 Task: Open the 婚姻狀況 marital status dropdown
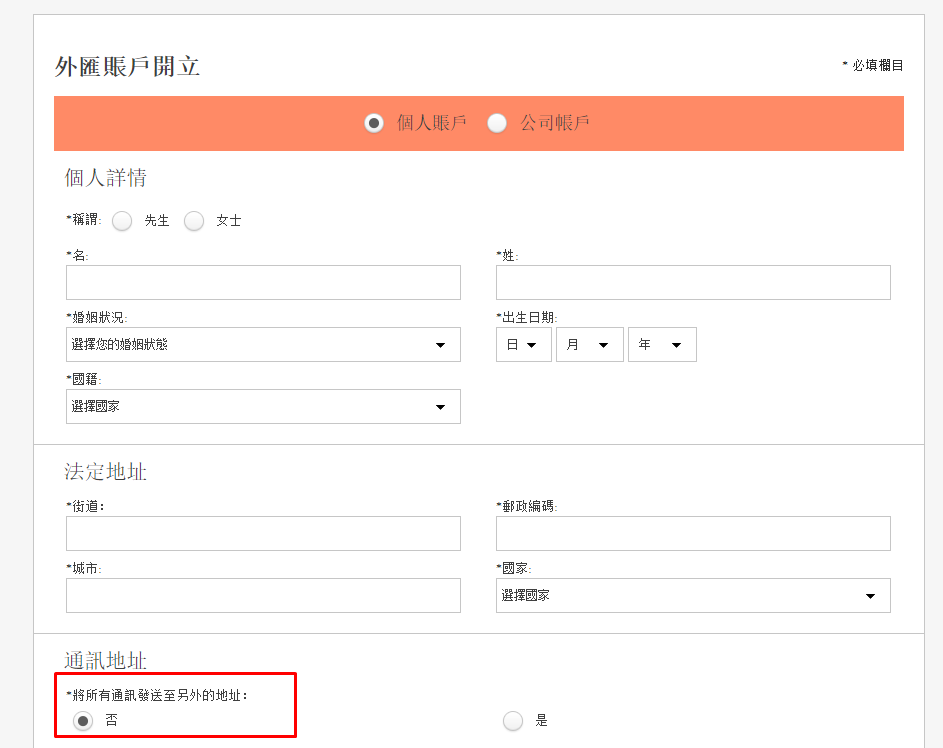(x=263, y=345)
